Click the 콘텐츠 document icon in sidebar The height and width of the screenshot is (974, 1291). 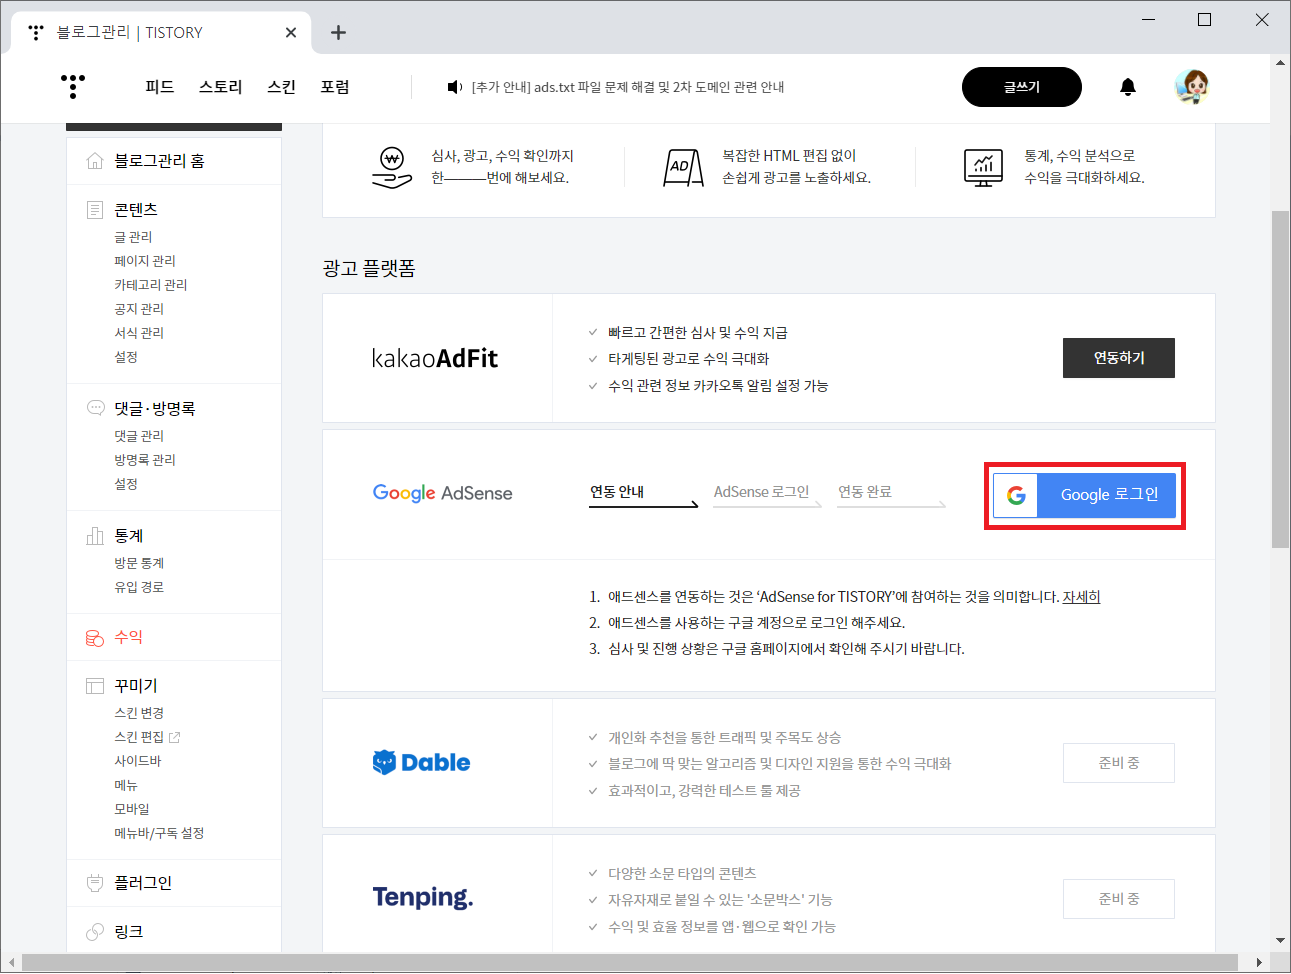coord(95,210)
